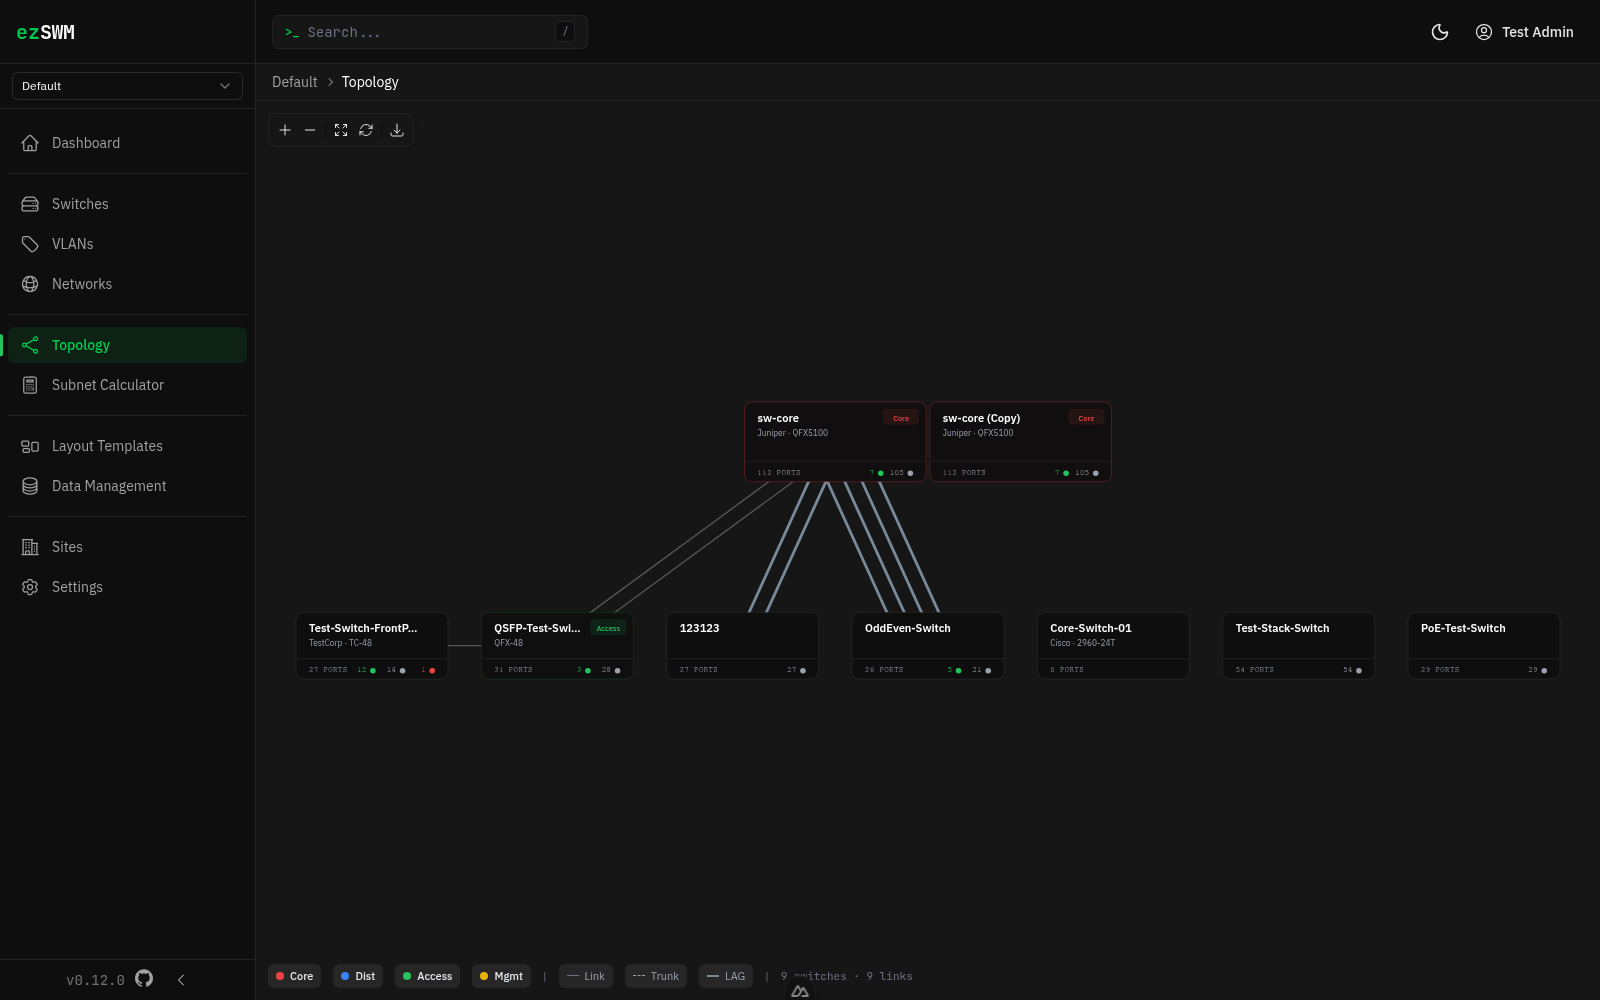Open Subnet Calculator
Image resolution: width=1600 pixels, height=1000 pixels.
[x=127, y=385]
